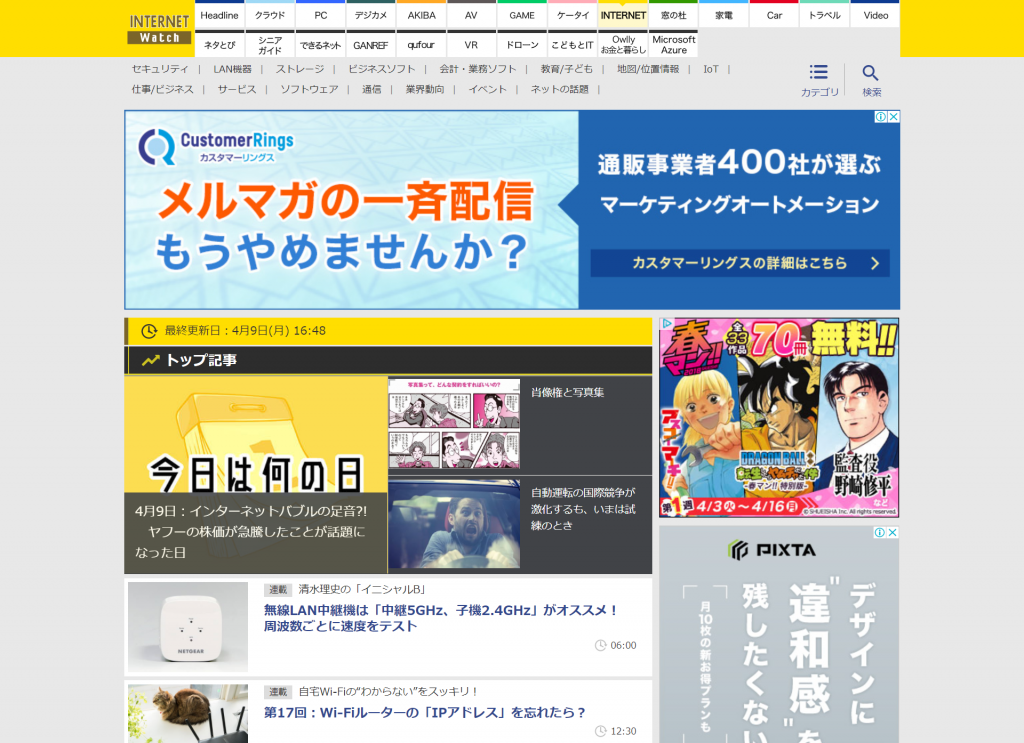Open the 窓の杜 tab
The image size is (1024, 743).
point(673,14)
